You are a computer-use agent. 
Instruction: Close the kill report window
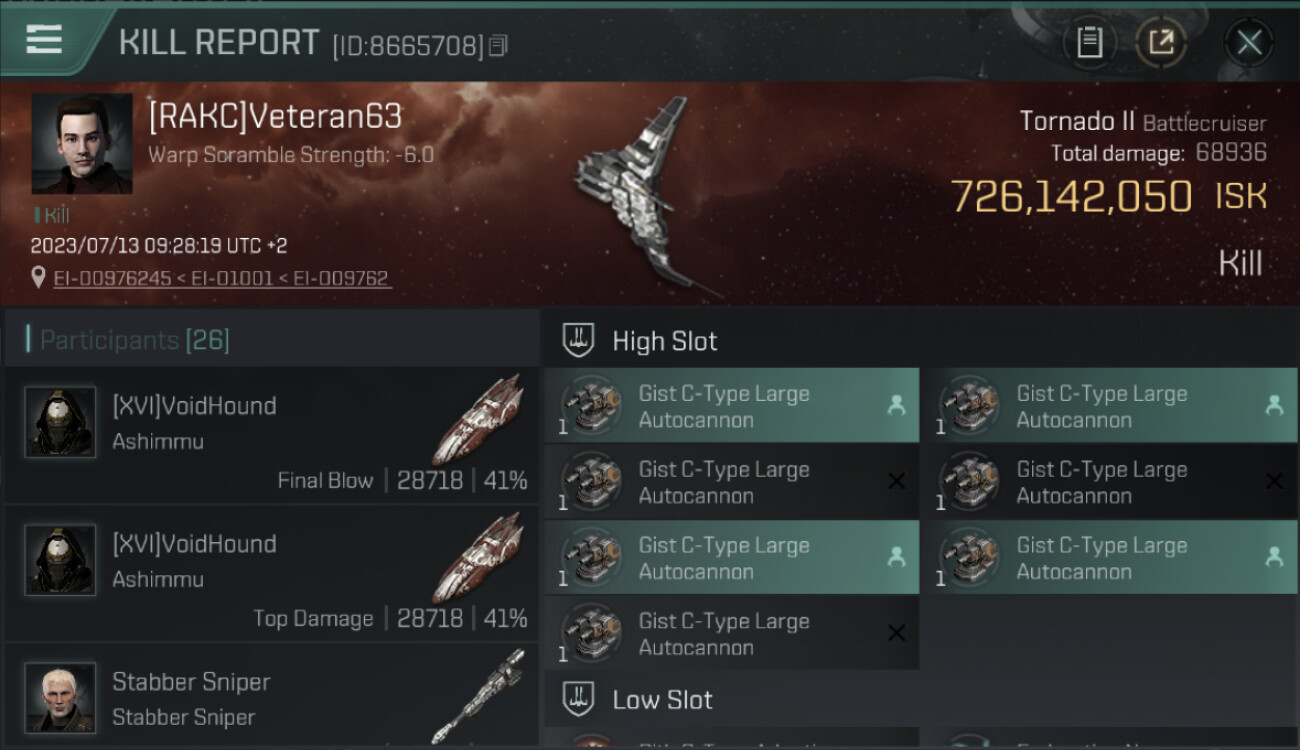(x=1249, y=42)
